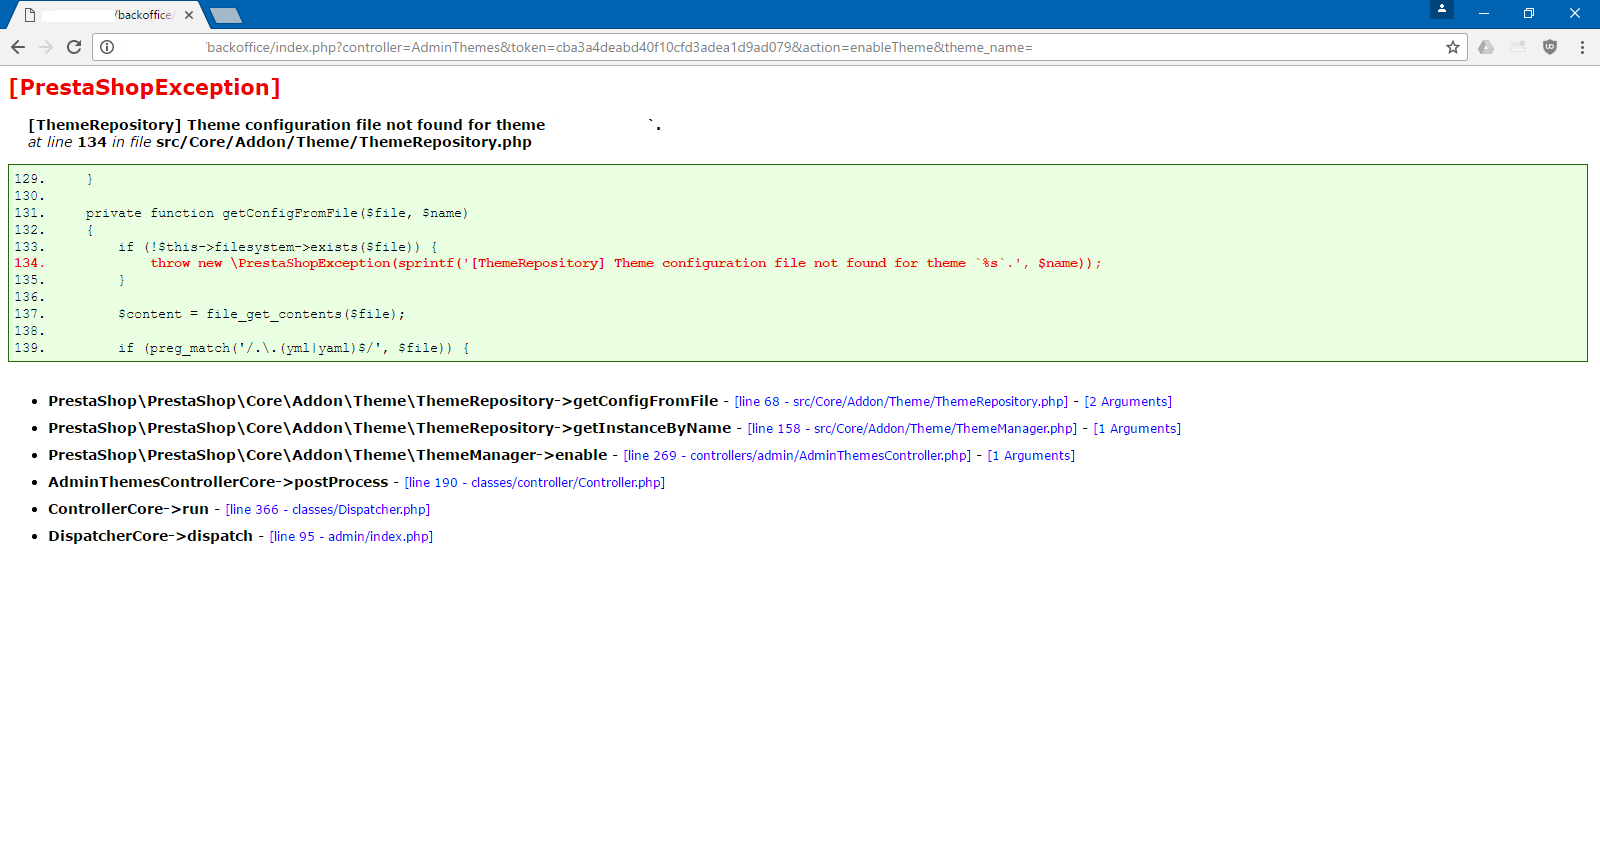Open link line 190 Controller.php
1600x860 pixels.
pyautogui.click(x=535, y=483)
